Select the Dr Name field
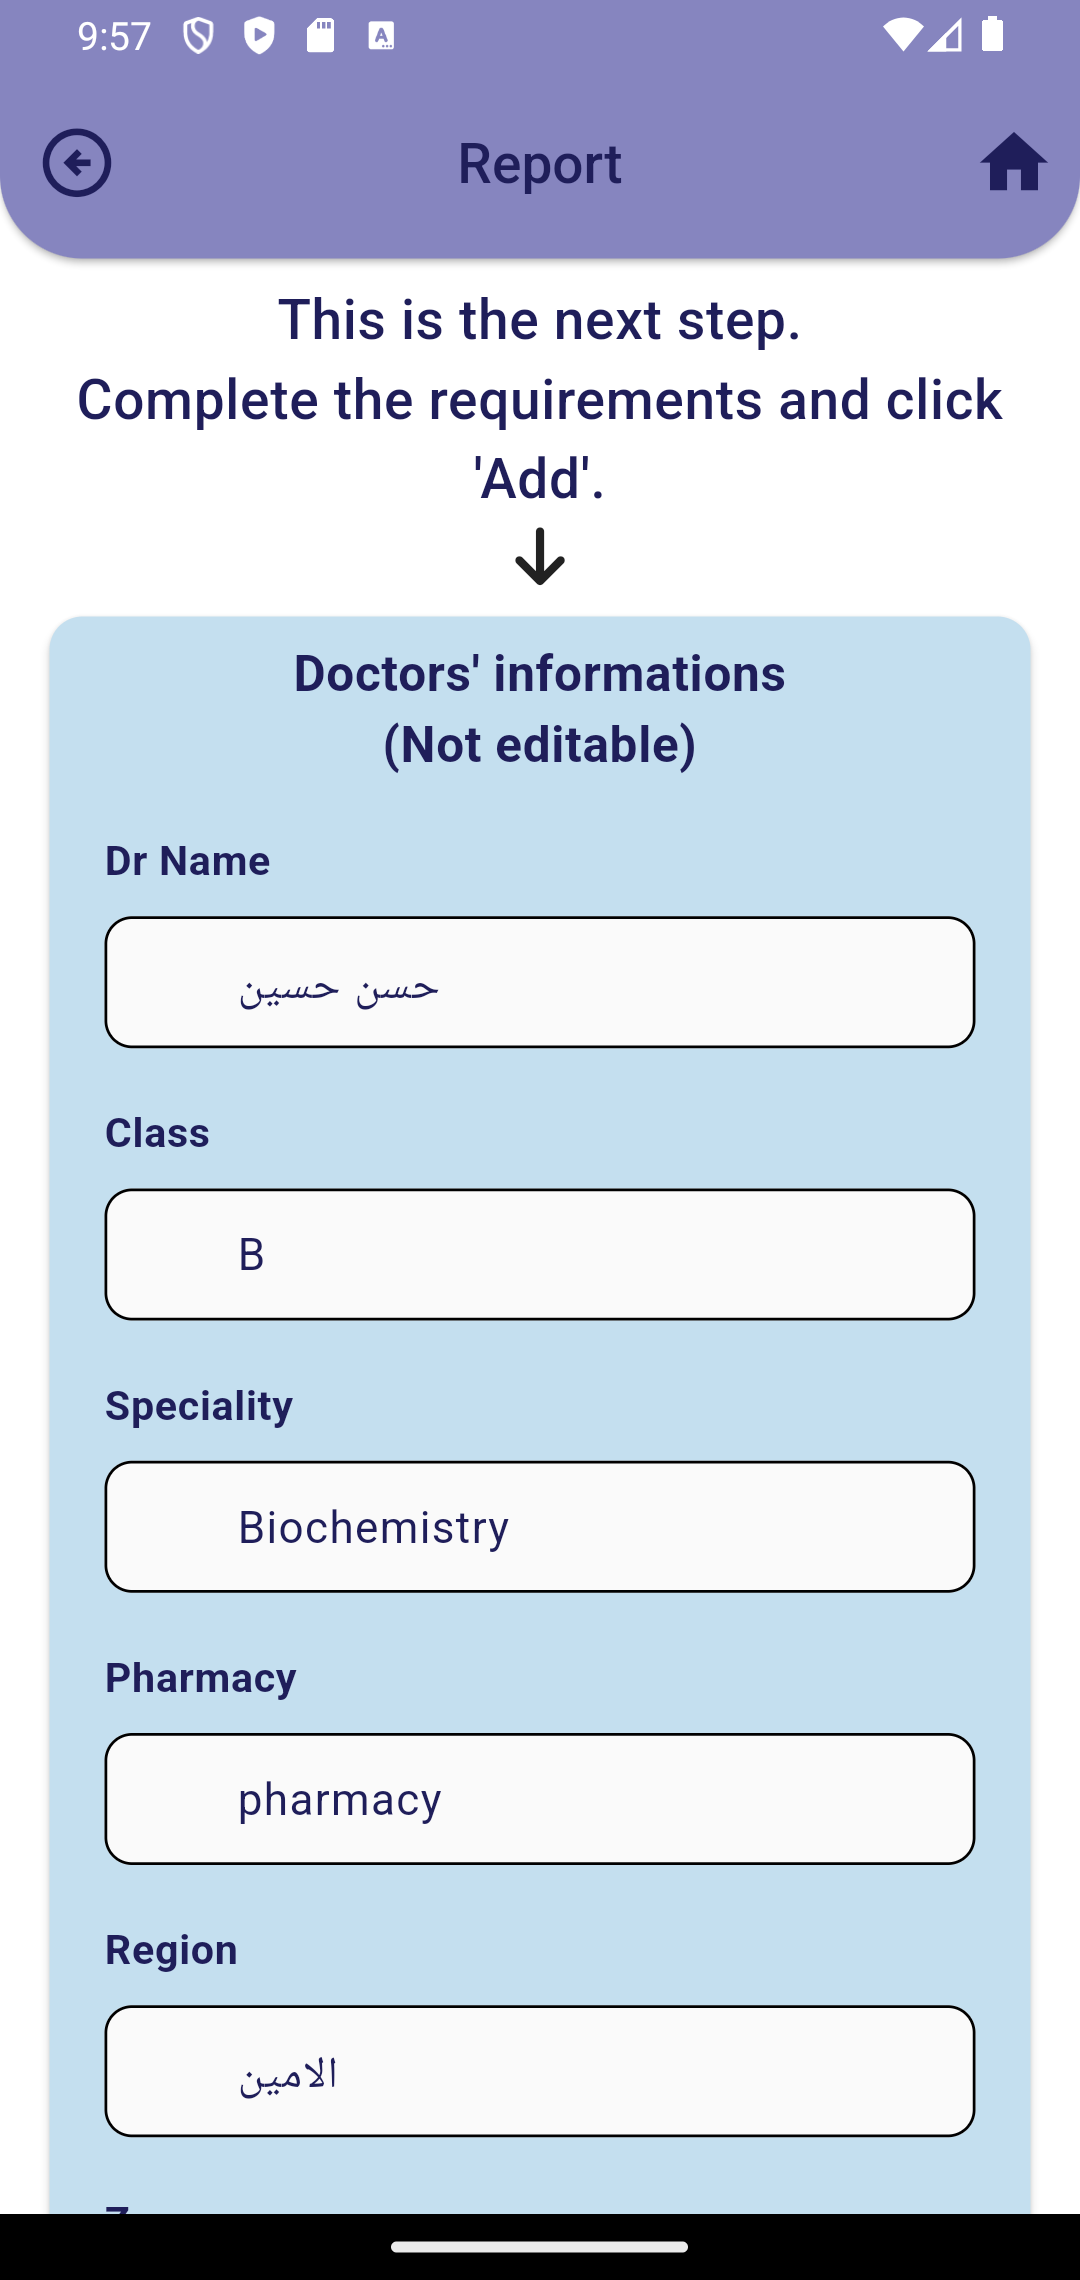Image resolution: width=1080 pixels, height=2280 pixels. [540, 982]
